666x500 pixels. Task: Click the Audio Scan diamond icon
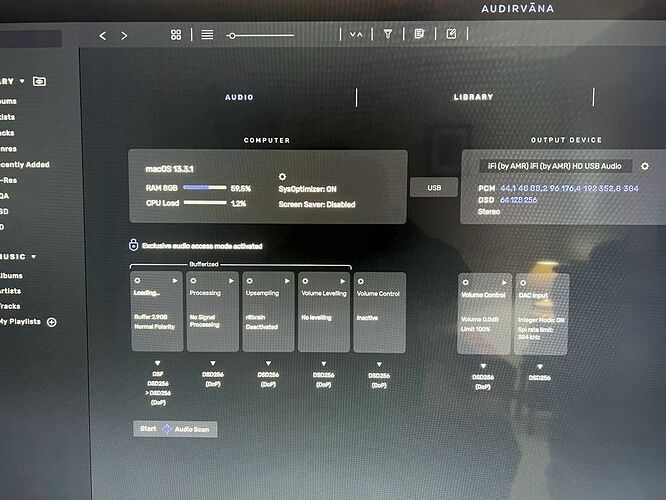point(167,429)
